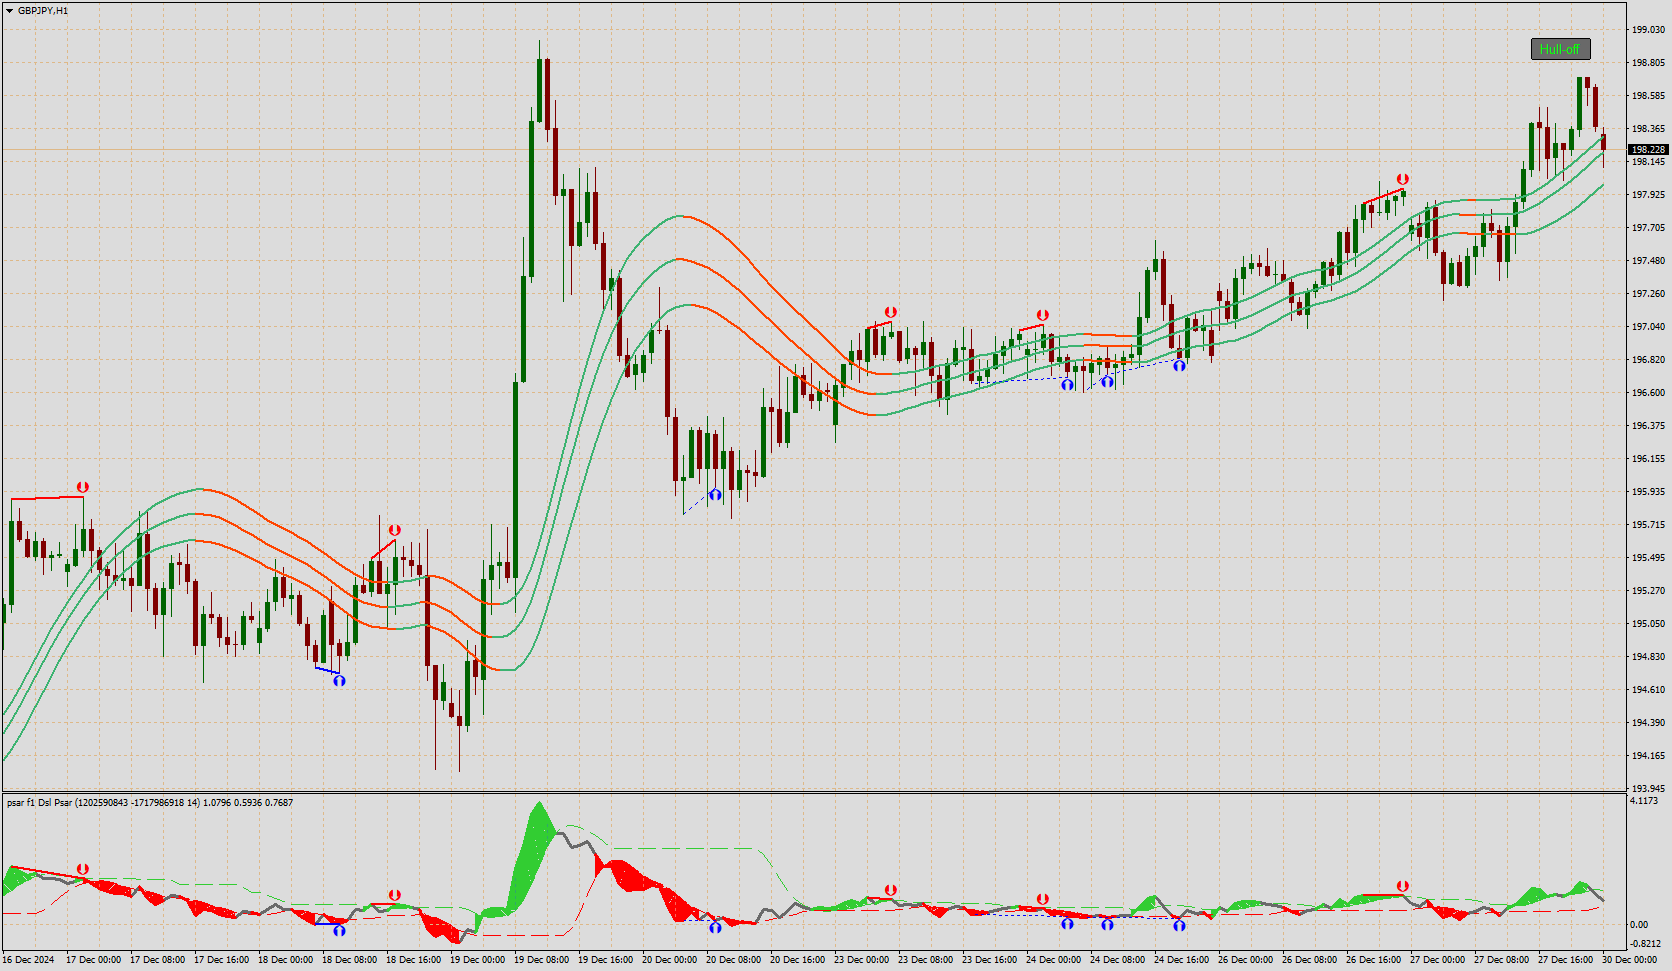Click the 26 Dec 16:00 time axis label
The height and width of the screenshot is (971, 1672).
click(x=1373, y=960)
